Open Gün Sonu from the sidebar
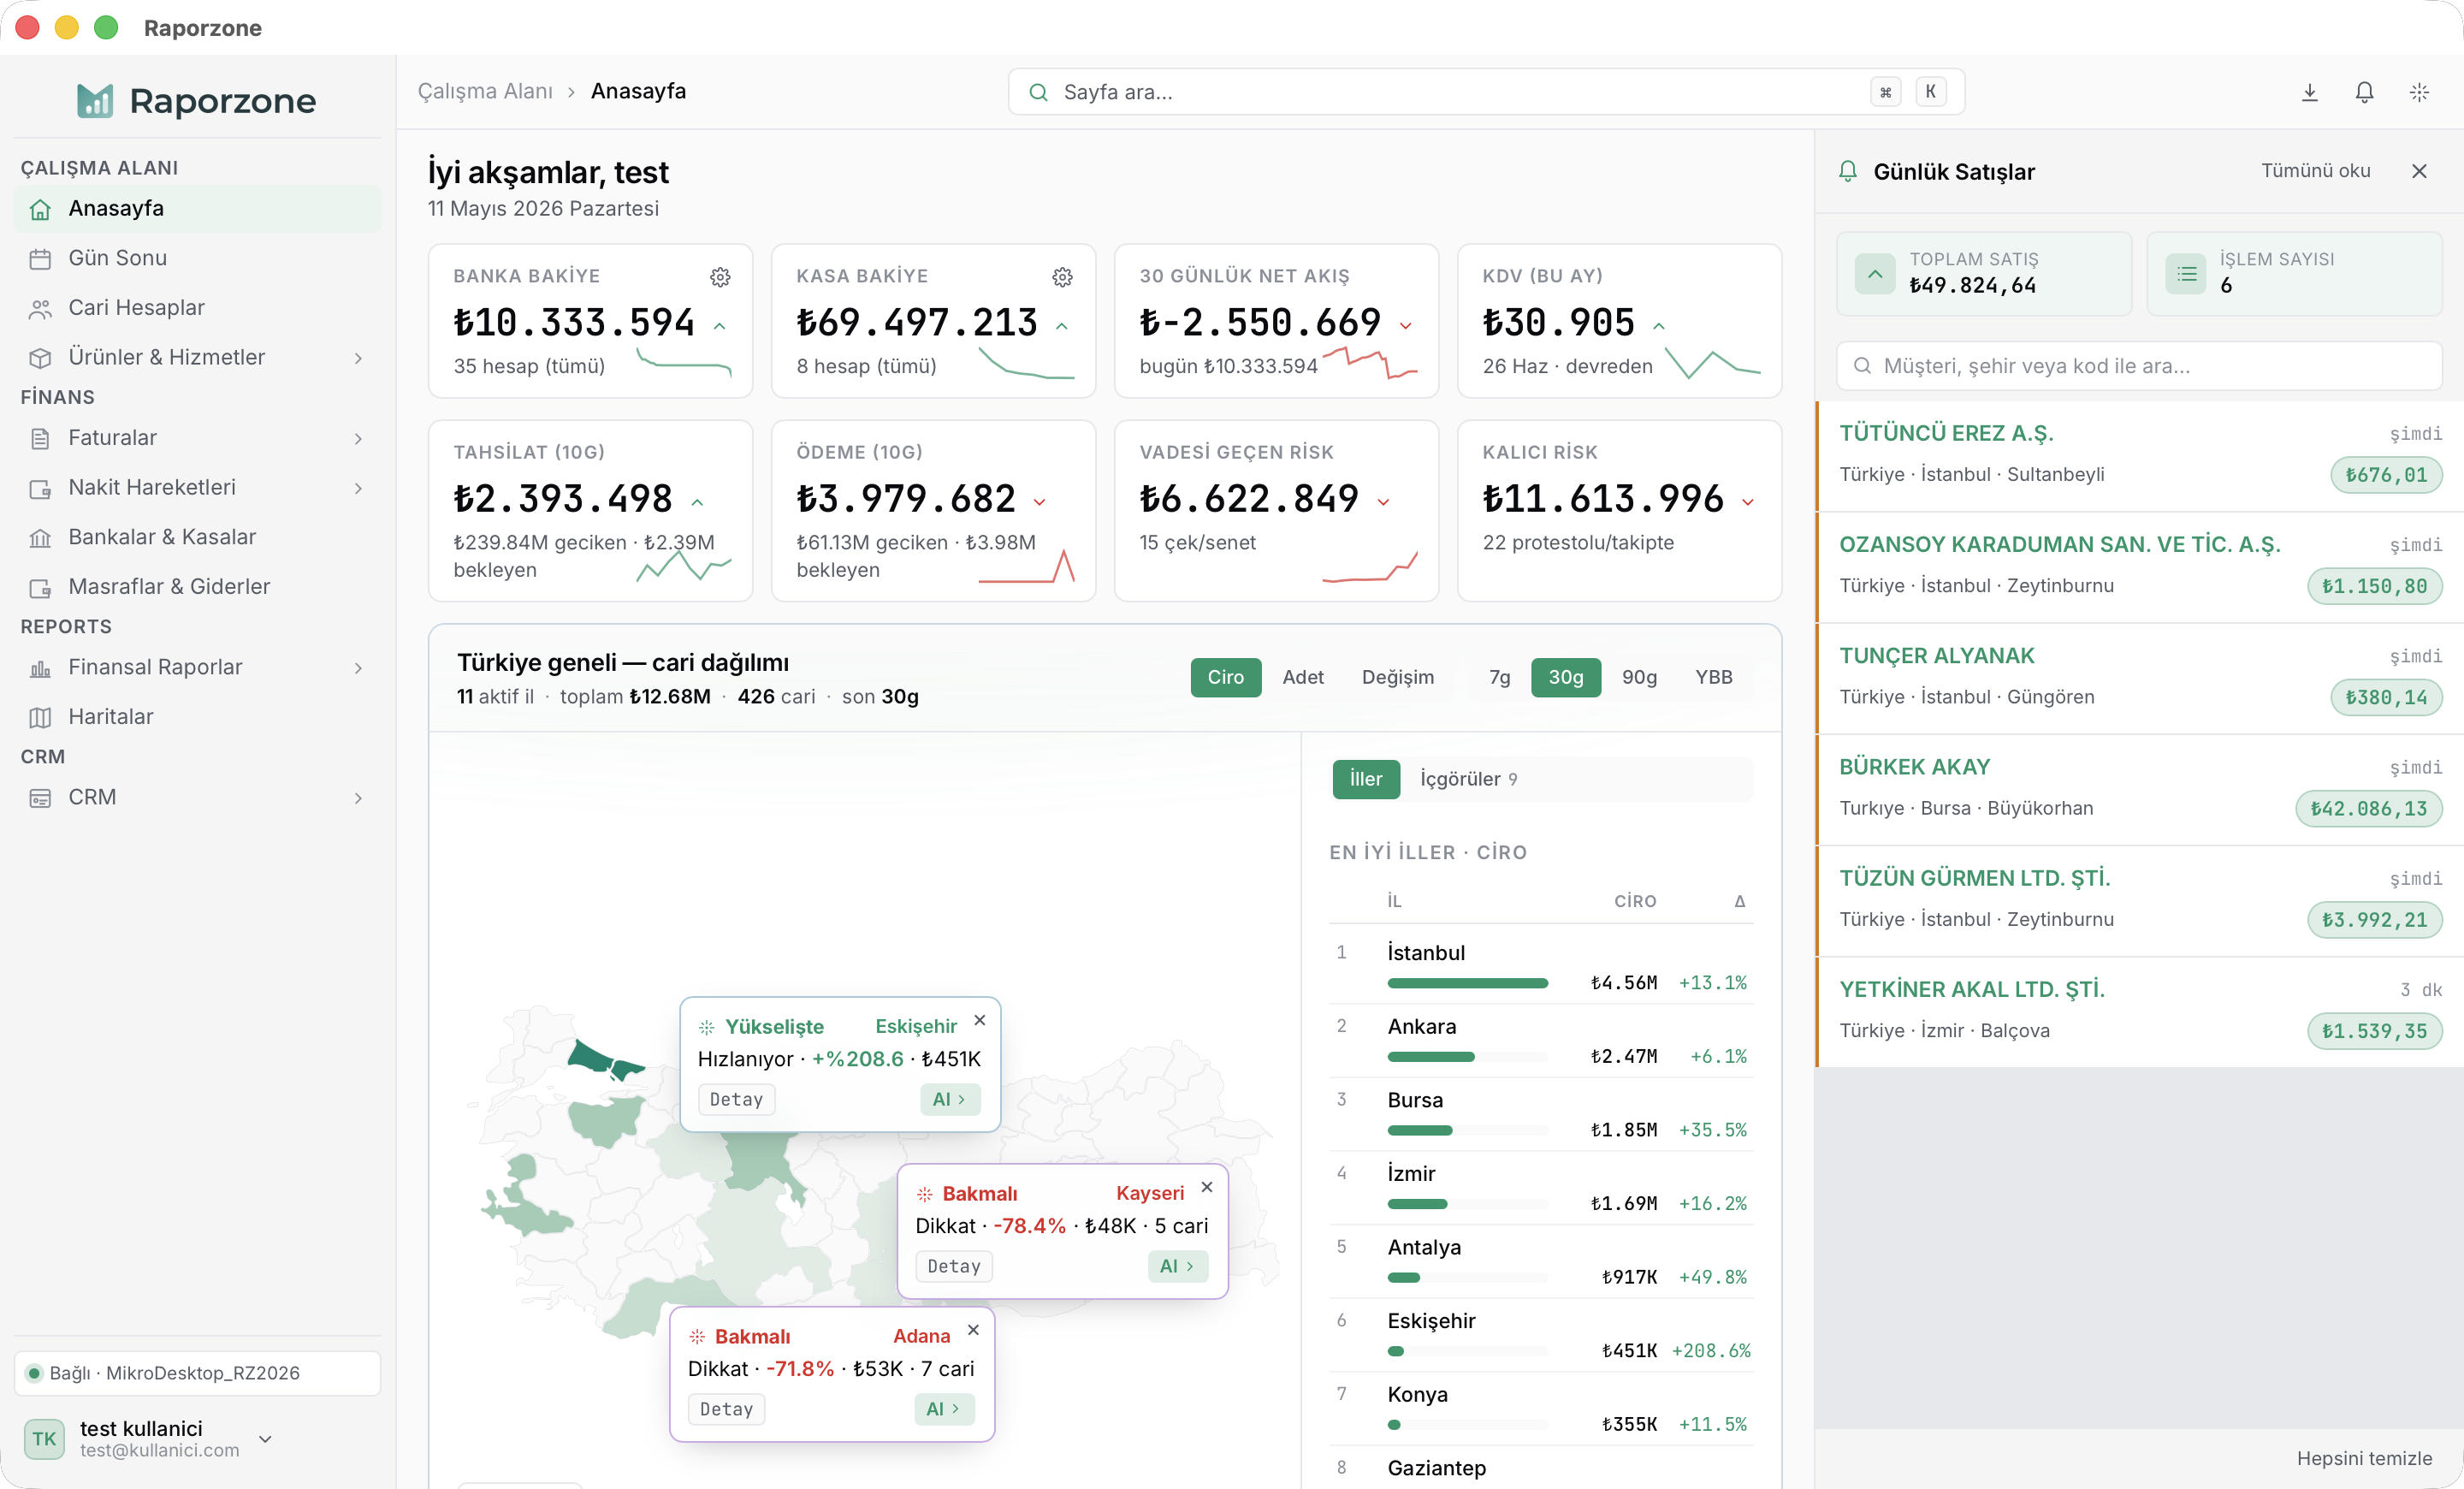The image size is (2464, 1489). [x=197, y=258]
